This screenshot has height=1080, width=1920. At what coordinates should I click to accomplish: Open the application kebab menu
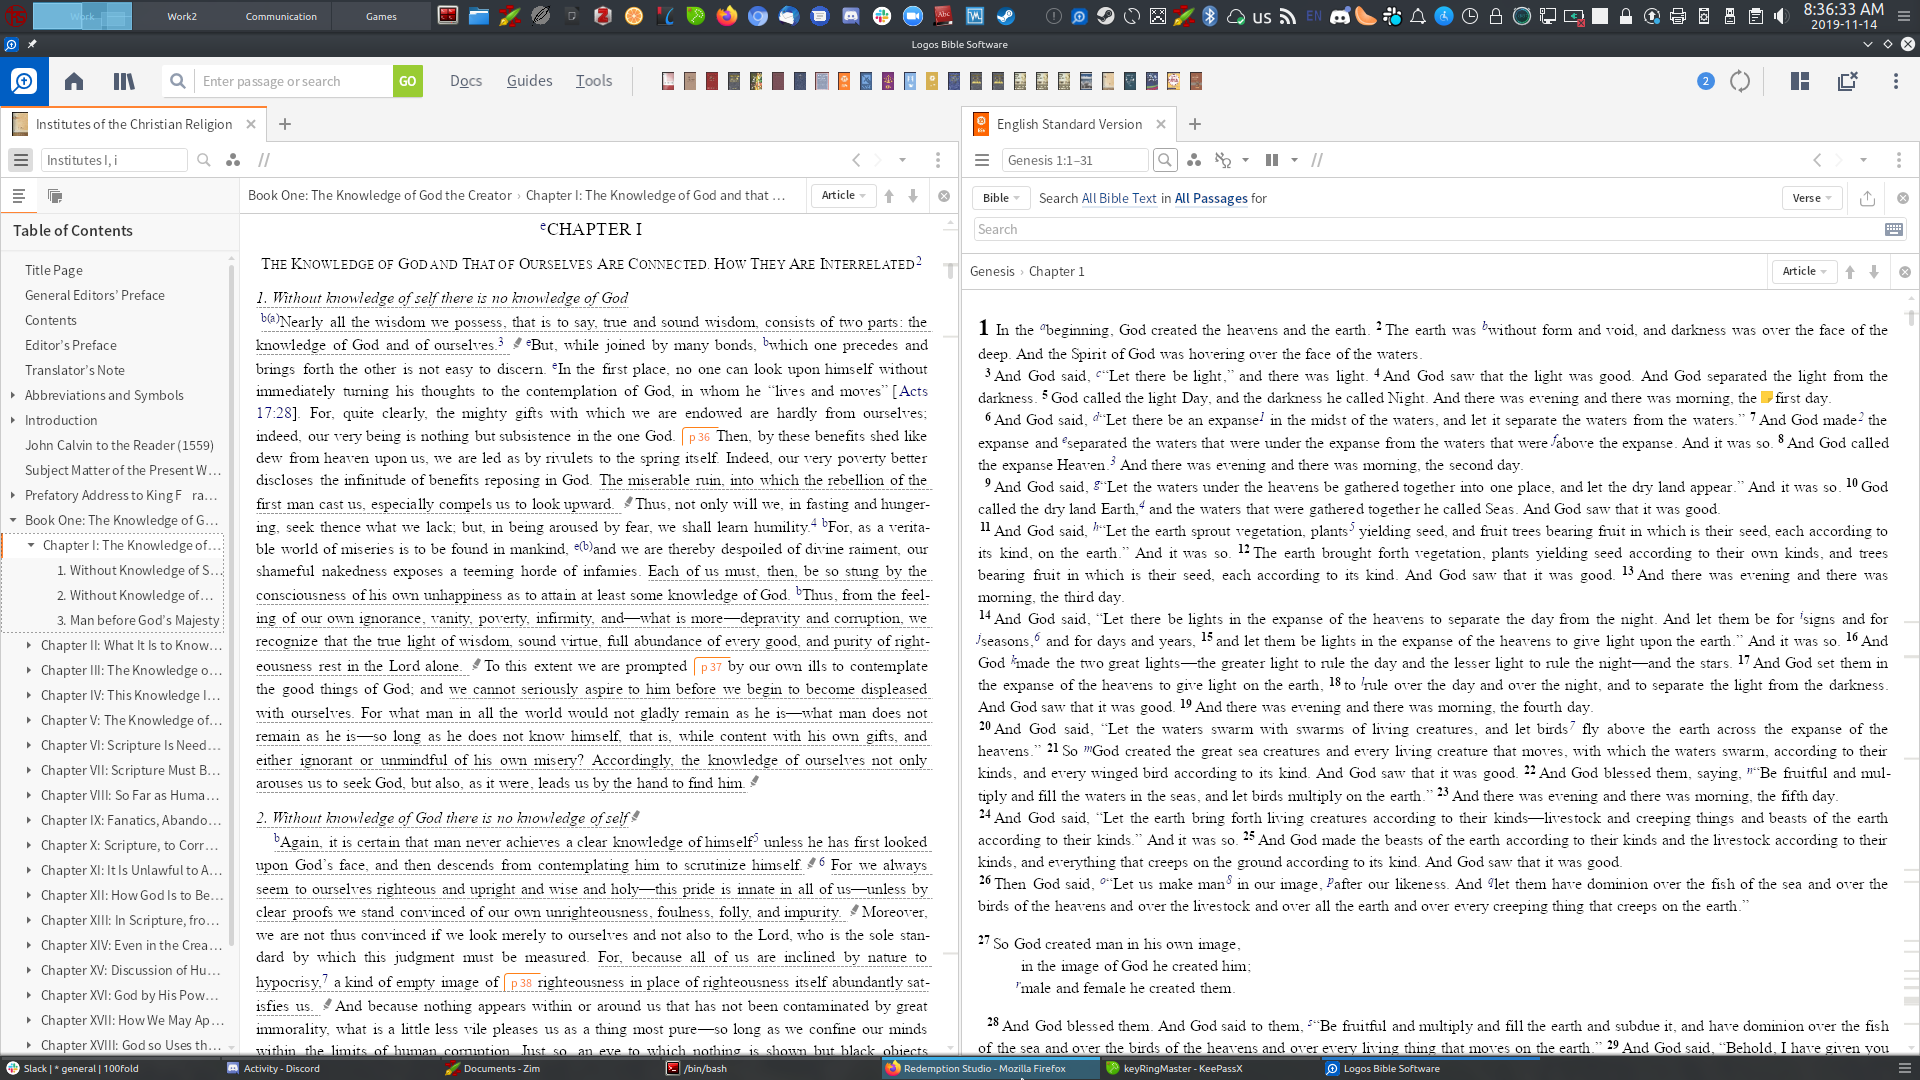click(1896, 81)
